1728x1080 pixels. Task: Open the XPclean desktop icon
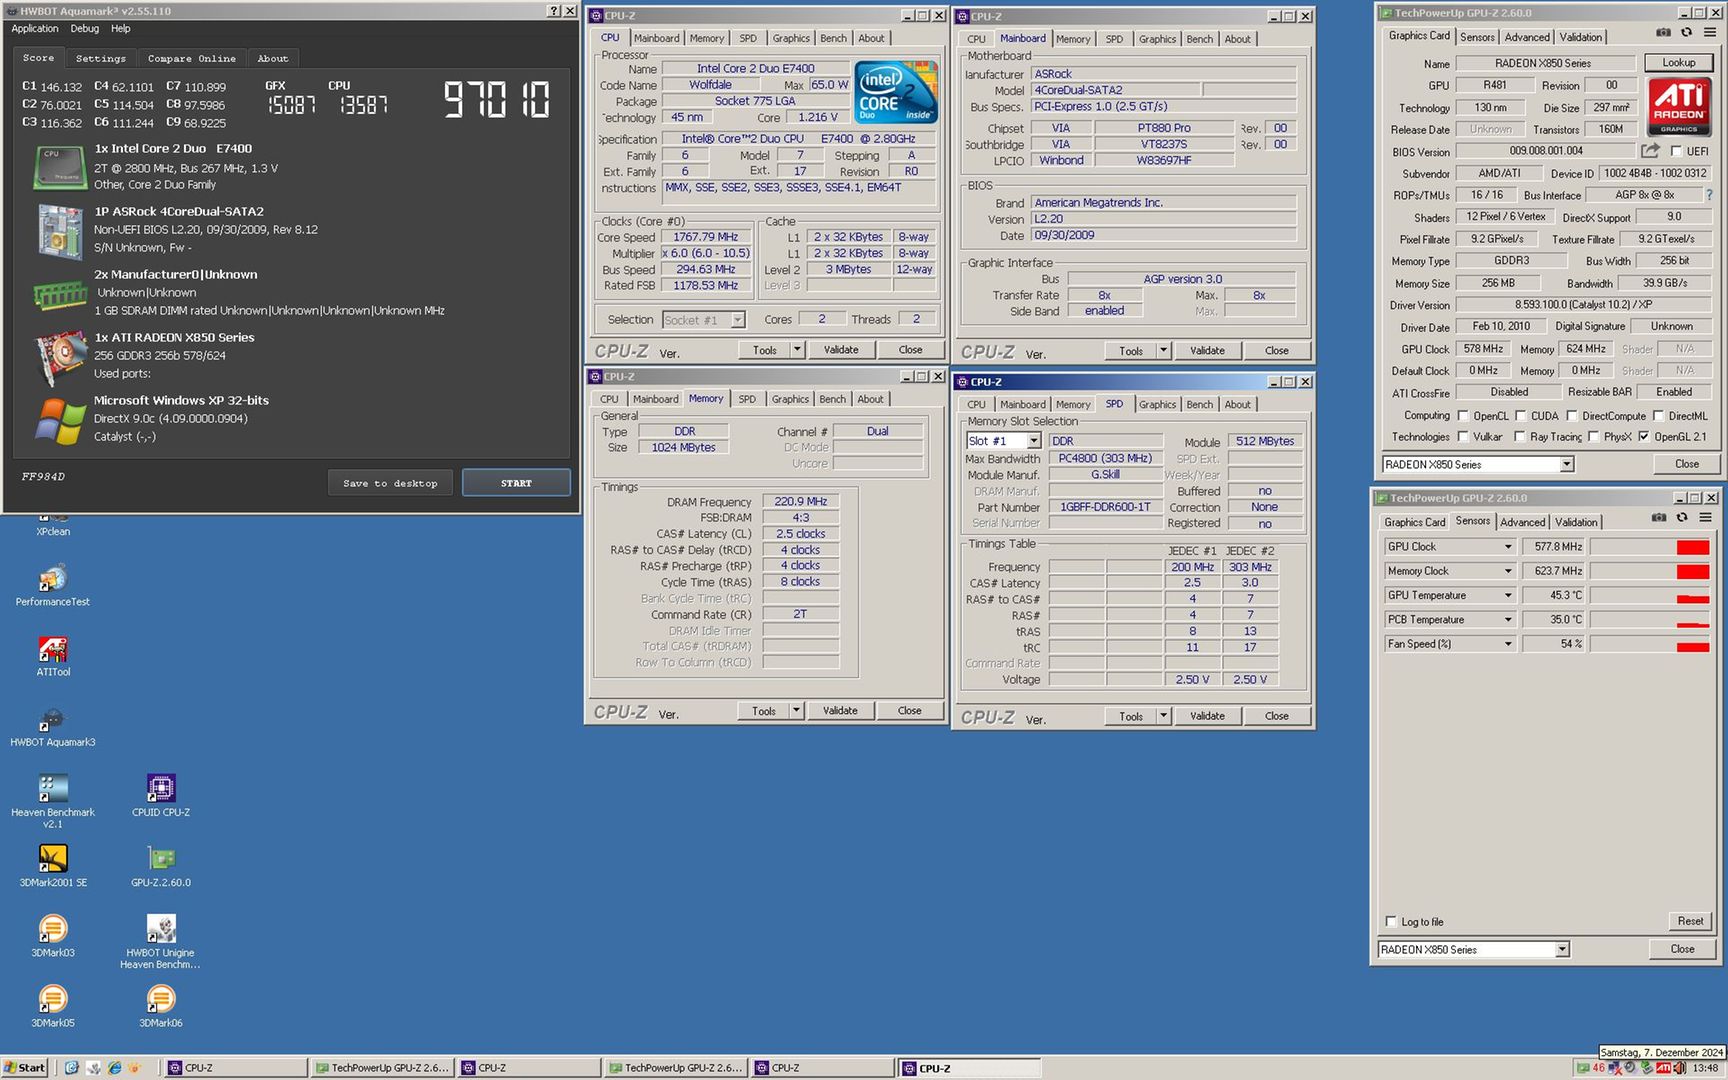[x=53, y=526]
